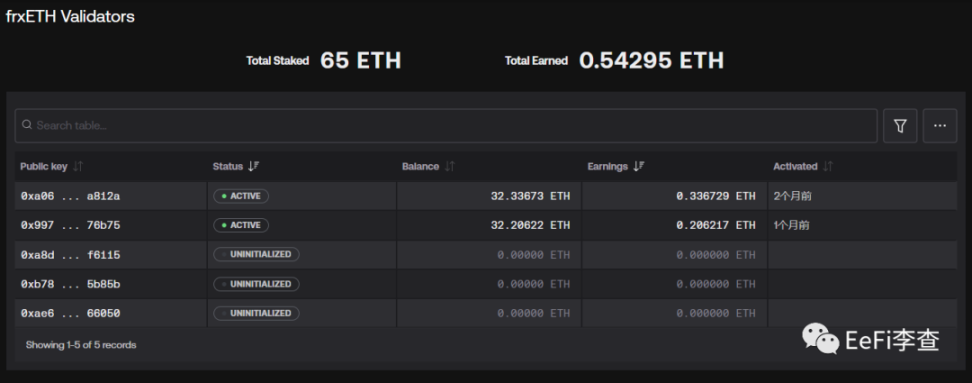
Task: Toggle sort on the Status column
Action: pos(254,166)
